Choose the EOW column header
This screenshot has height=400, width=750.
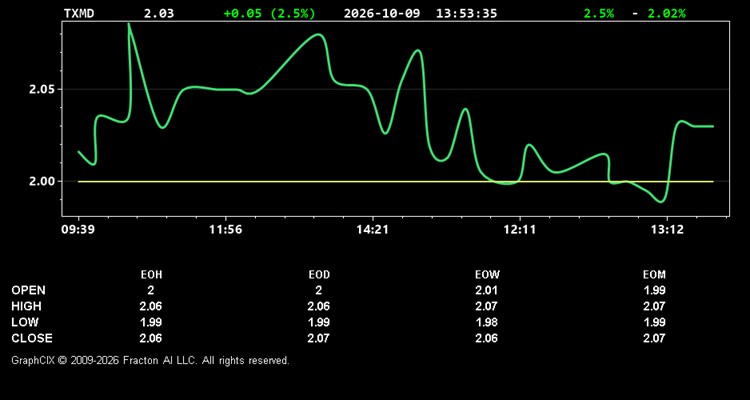(487, 275)
